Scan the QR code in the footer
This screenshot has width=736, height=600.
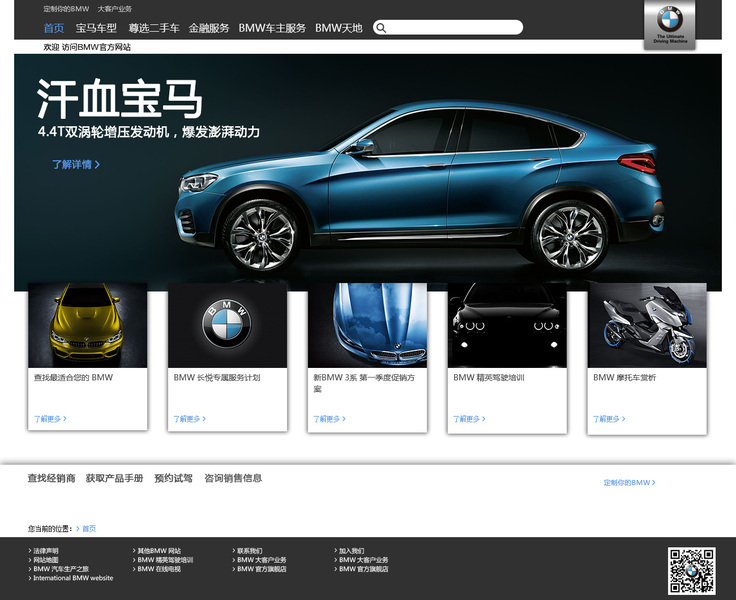[692, 570]
